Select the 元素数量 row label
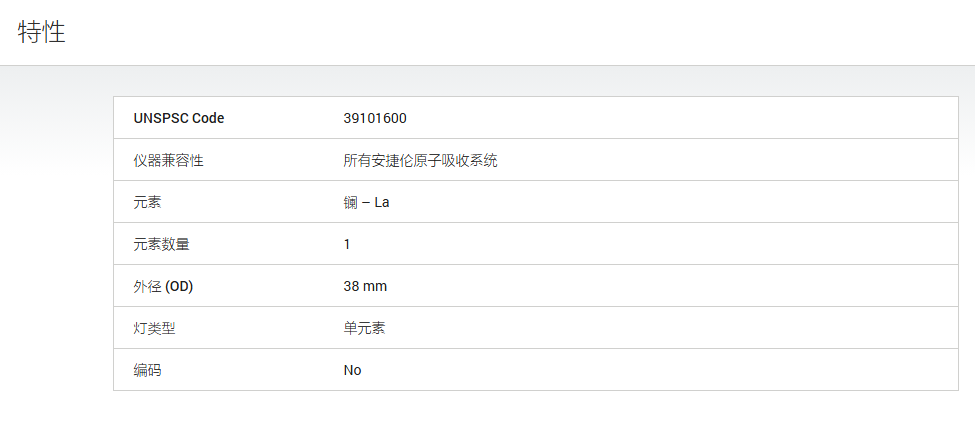The image size is (975, 448). [x=161, y=245]
